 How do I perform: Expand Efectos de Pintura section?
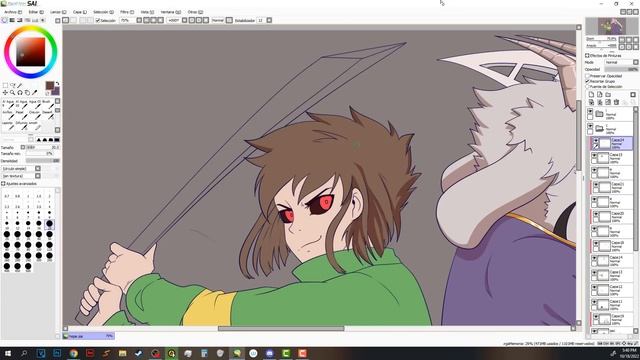(x=587, y=55)
